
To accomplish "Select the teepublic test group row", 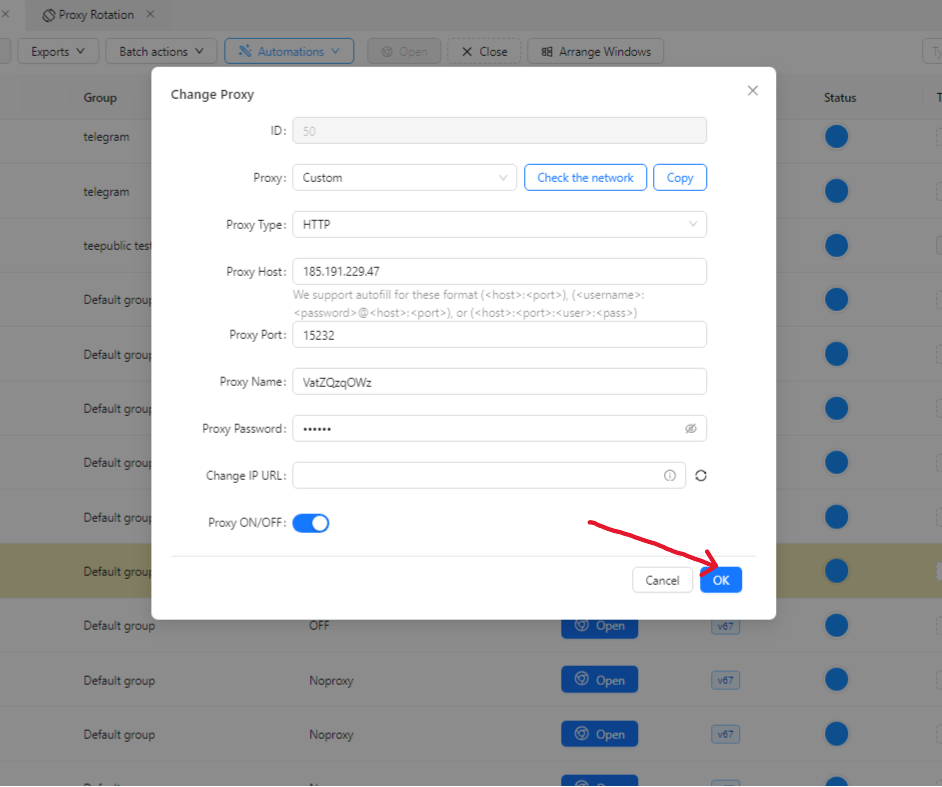I will (x=117, y=245).
